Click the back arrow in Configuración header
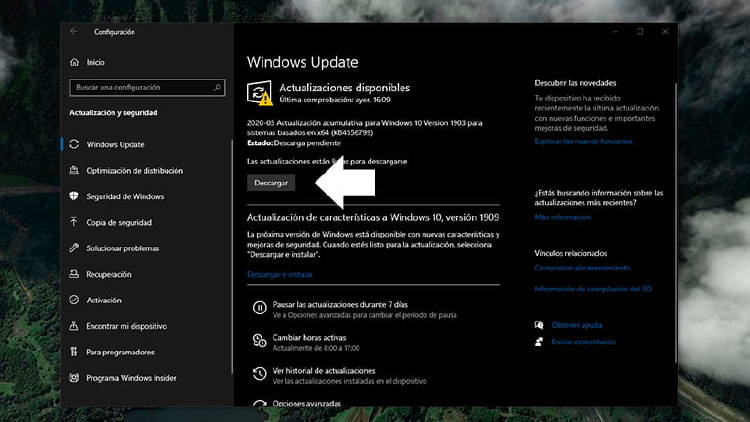The image size is (750, 422). point(74,32)
